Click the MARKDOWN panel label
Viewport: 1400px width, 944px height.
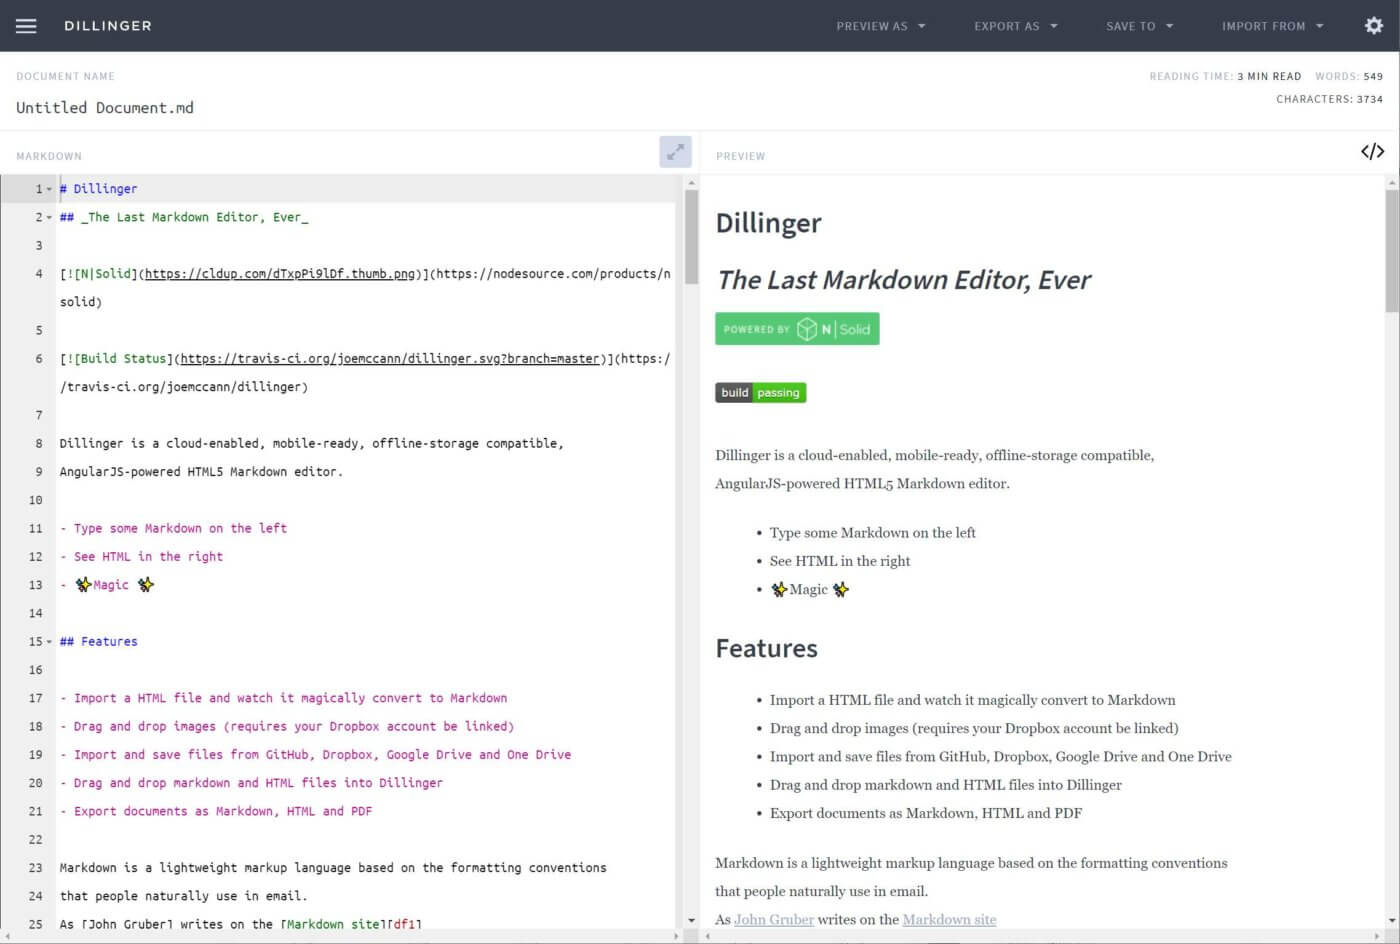(49, 156)
